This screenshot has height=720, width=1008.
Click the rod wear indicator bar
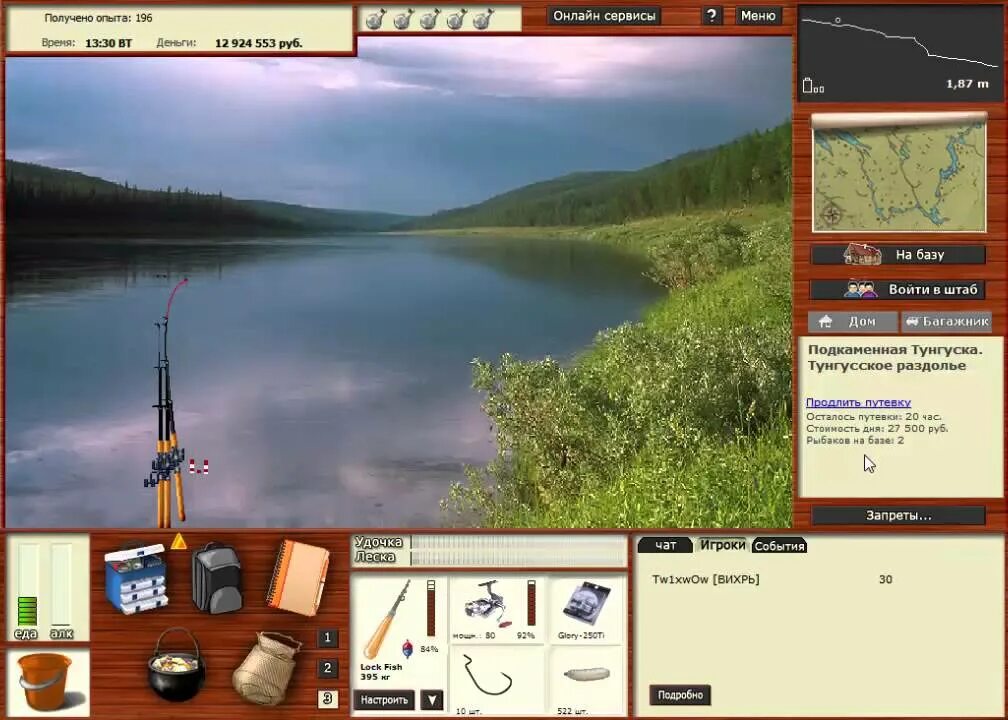(431, 608)
